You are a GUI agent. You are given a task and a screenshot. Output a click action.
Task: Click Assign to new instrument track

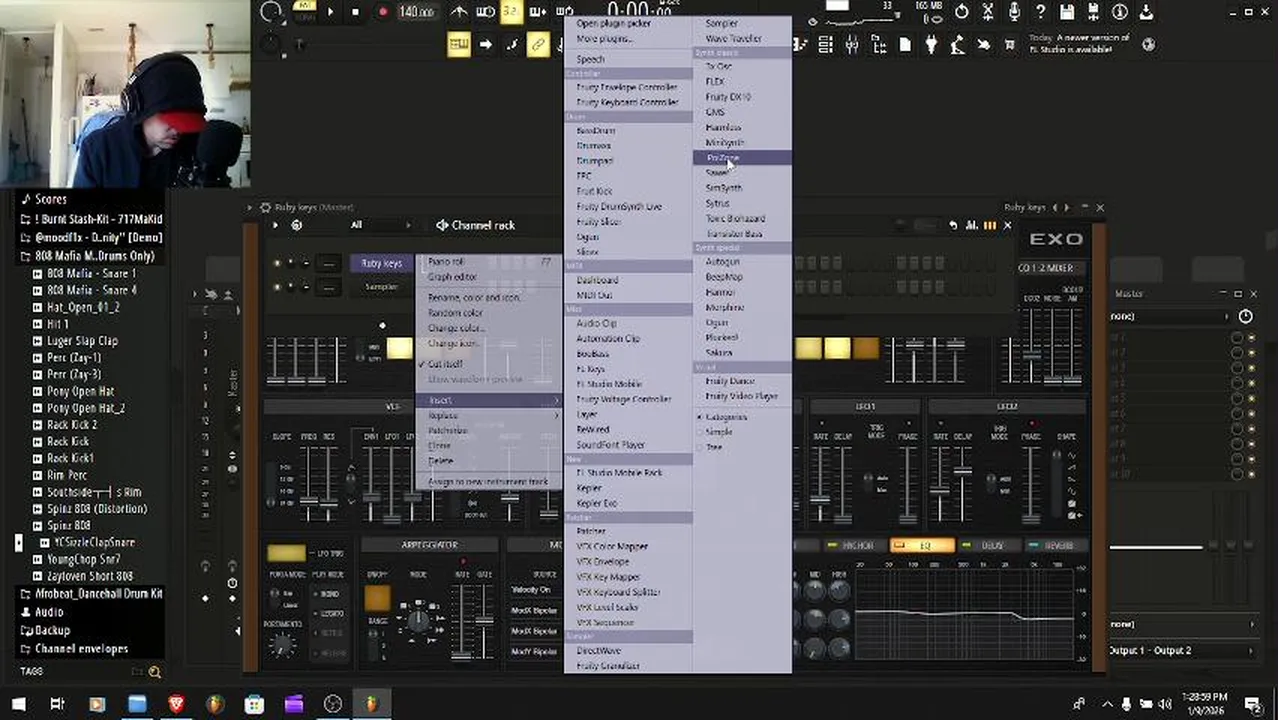click(x=489, y=482)
